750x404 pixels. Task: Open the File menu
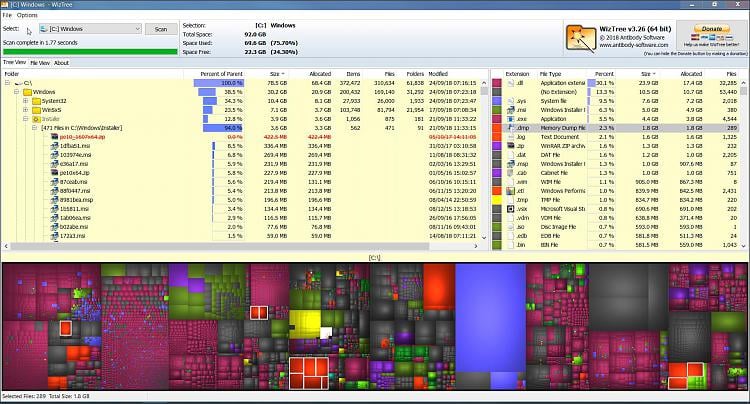[7, 15]
